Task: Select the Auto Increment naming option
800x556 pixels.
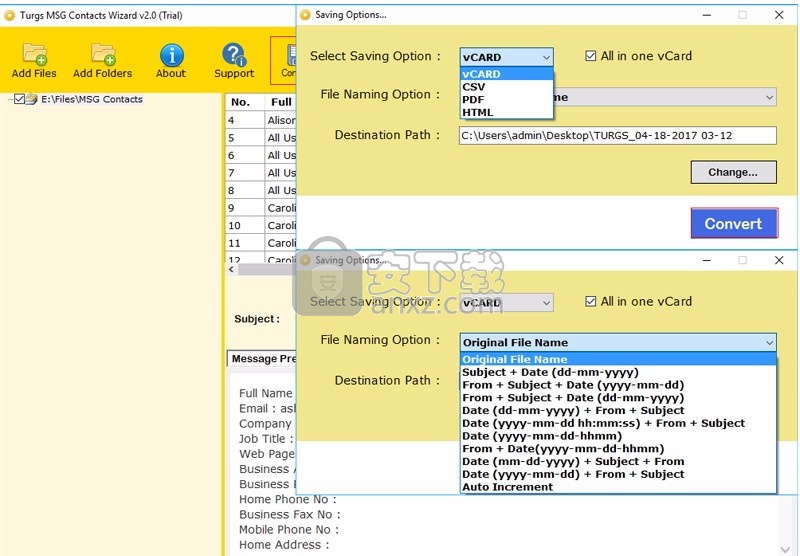Action: 618,487
